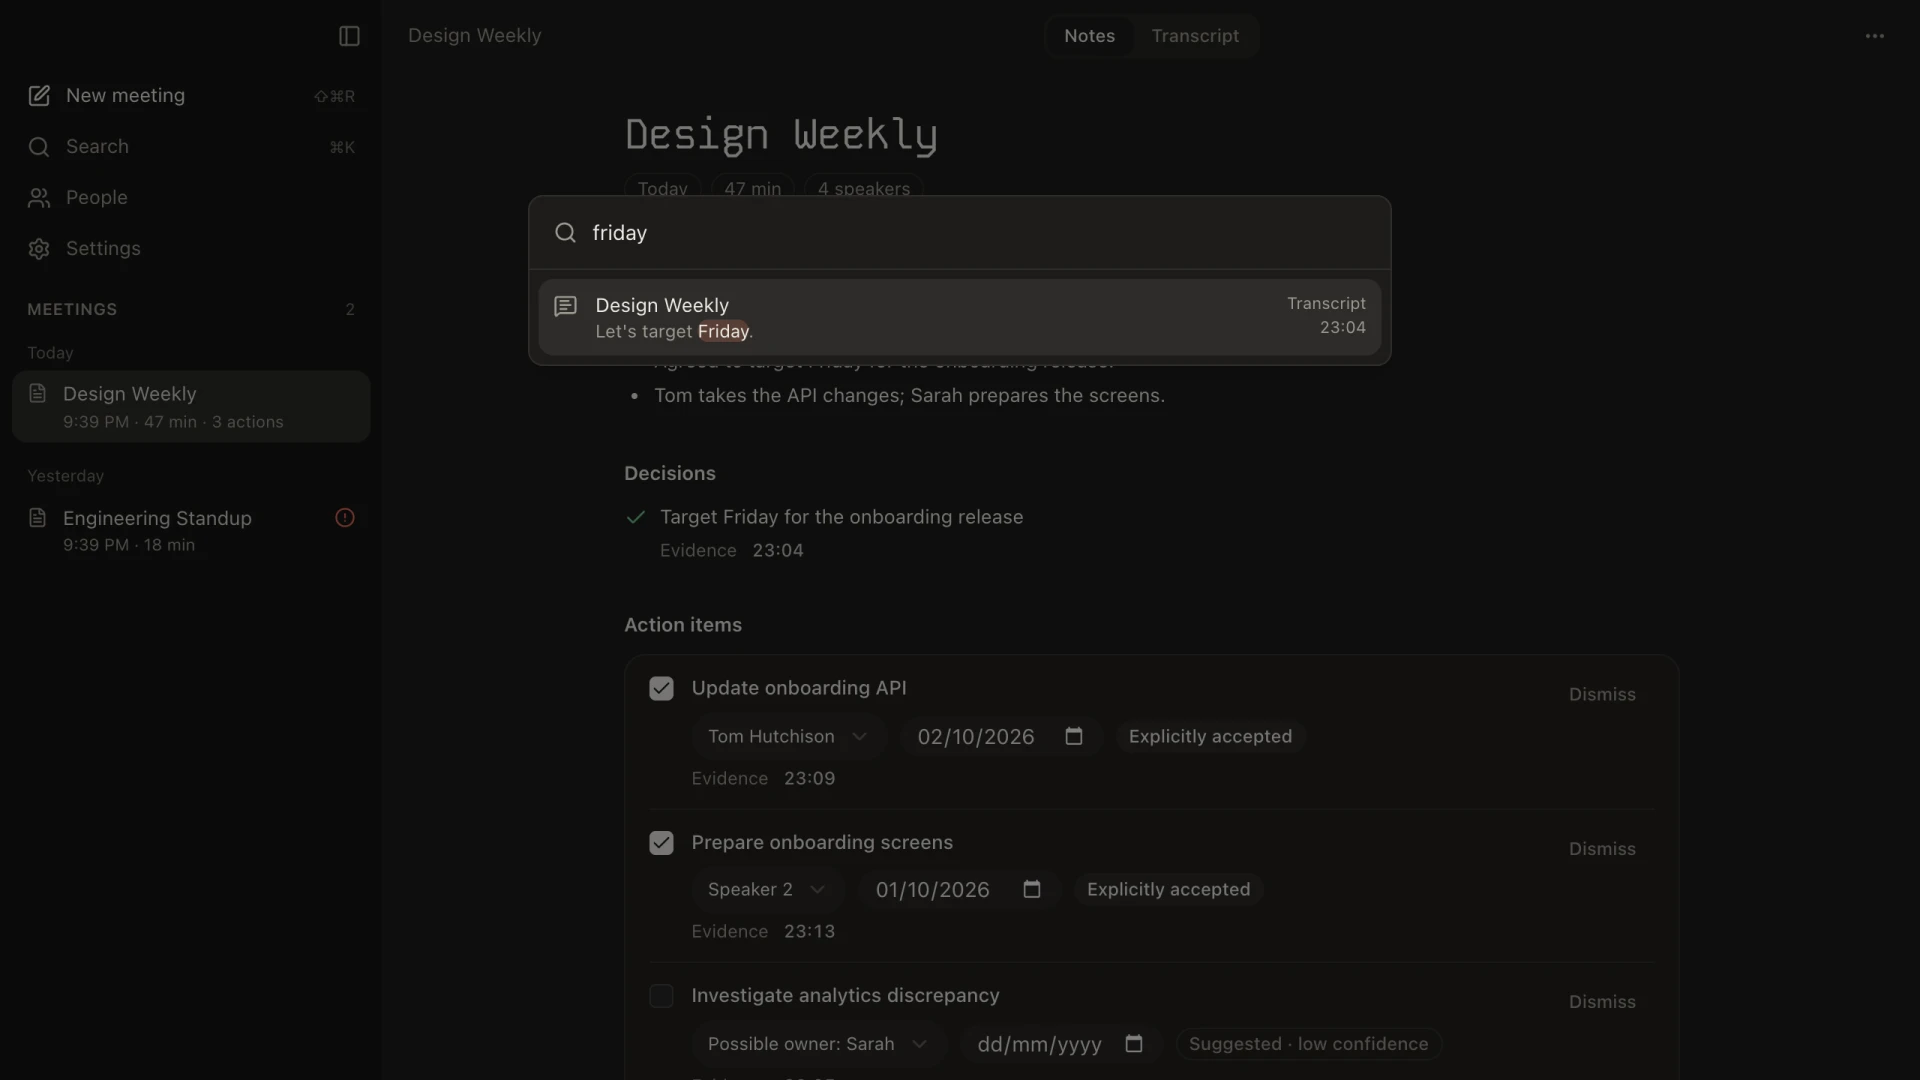The height and width of the screenshot is (1080, 1920).
Task: Open People in the sidebar
Action: tap(191, 198)
